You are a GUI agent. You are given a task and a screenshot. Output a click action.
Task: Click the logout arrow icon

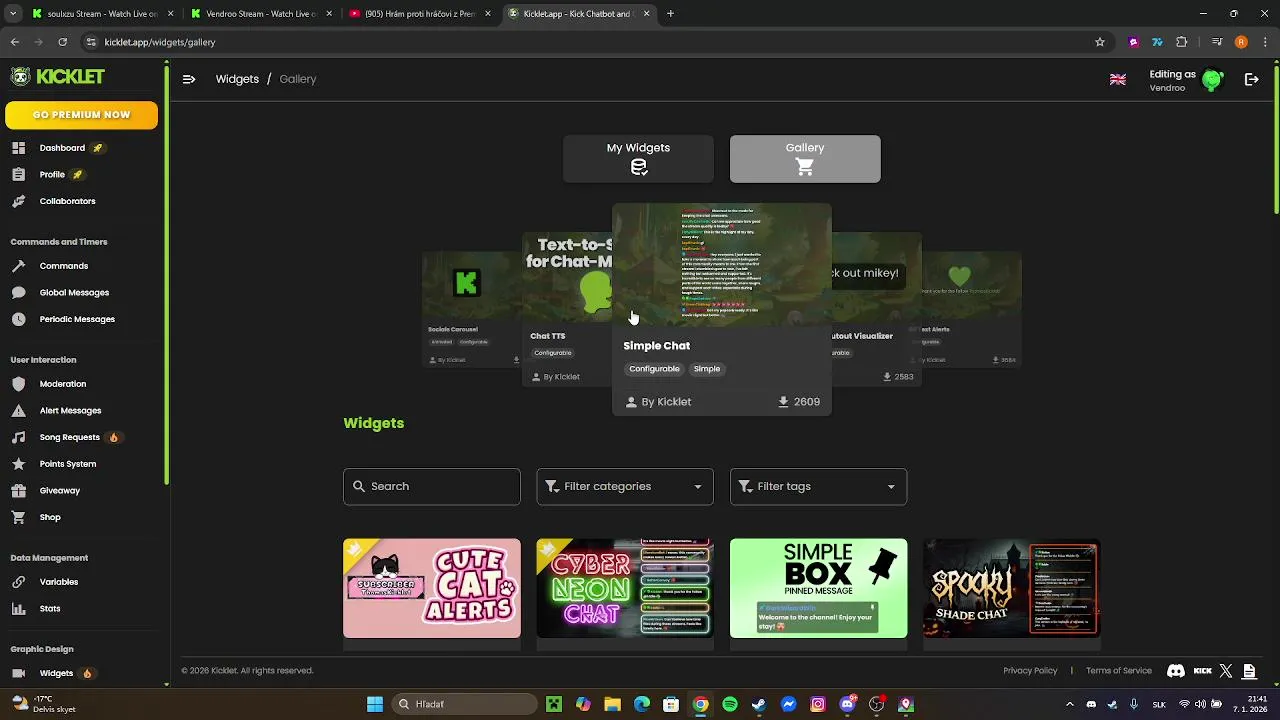point(1251,80)
